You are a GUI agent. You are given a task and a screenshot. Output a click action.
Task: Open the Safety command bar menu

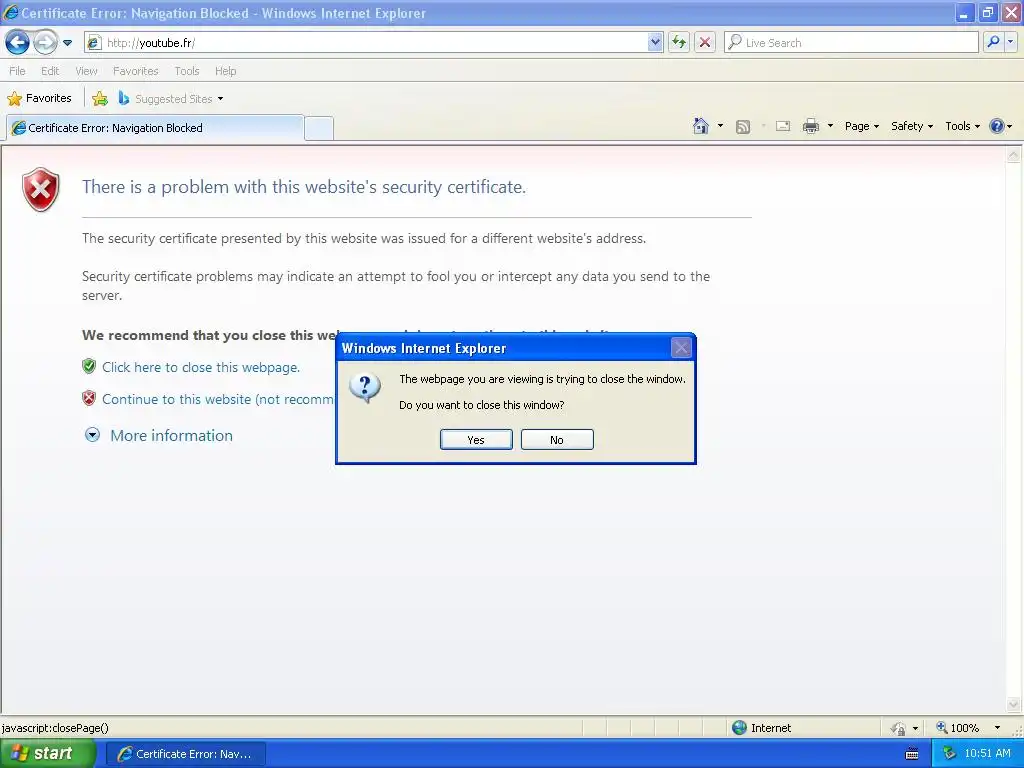(912, 126)
